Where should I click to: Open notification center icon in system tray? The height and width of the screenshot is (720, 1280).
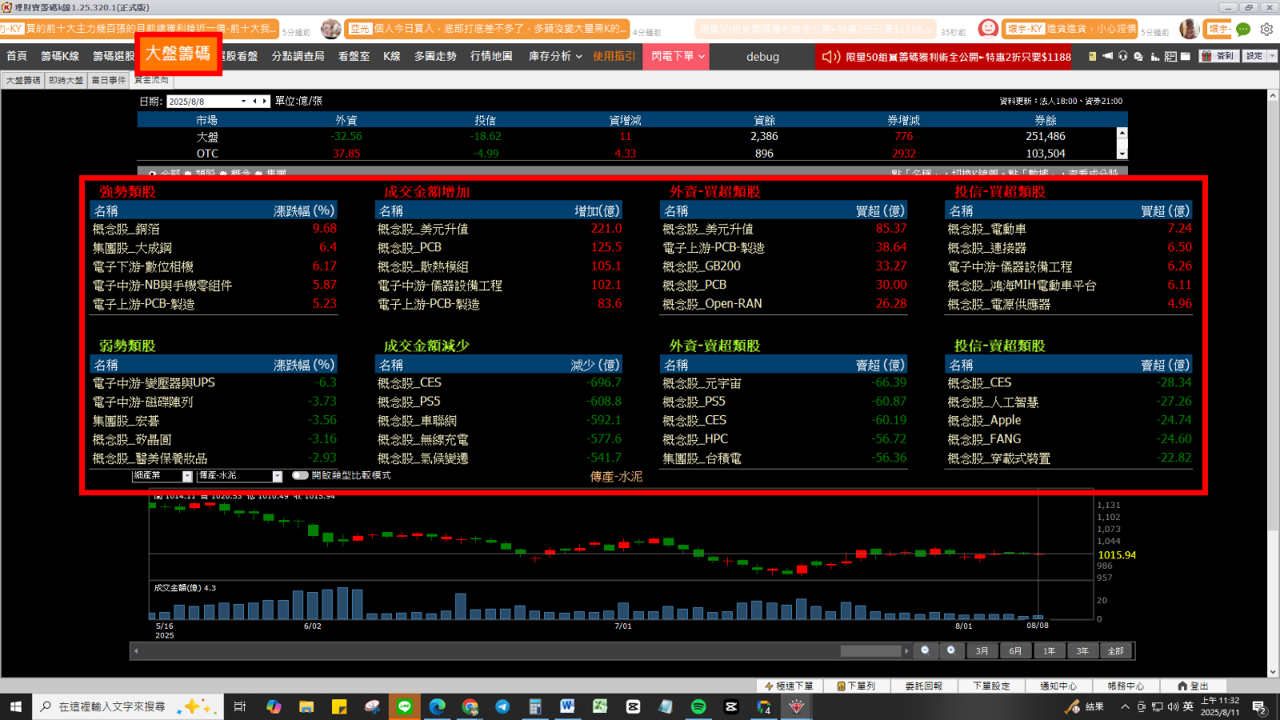pos(1262,706)
